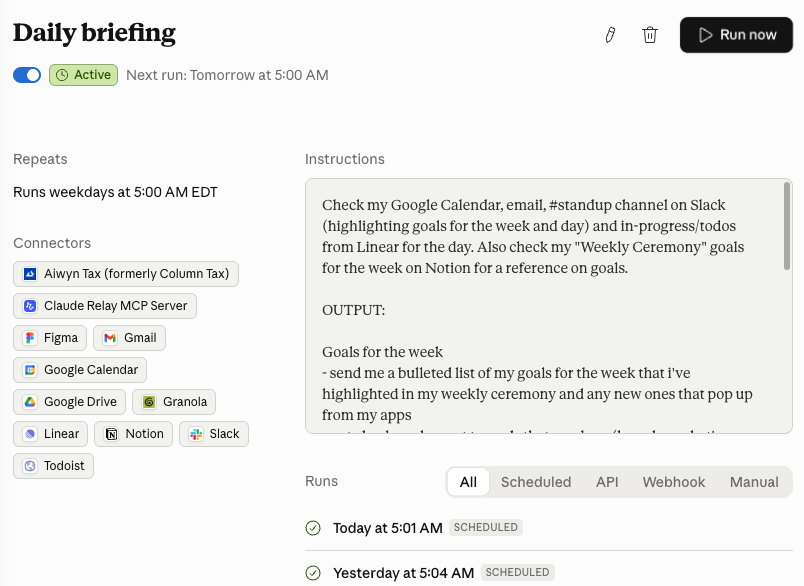The width and height of the screenshot is (804, 586).
Task: Click the Gmail connector icon
Action: tap(111, 338)
